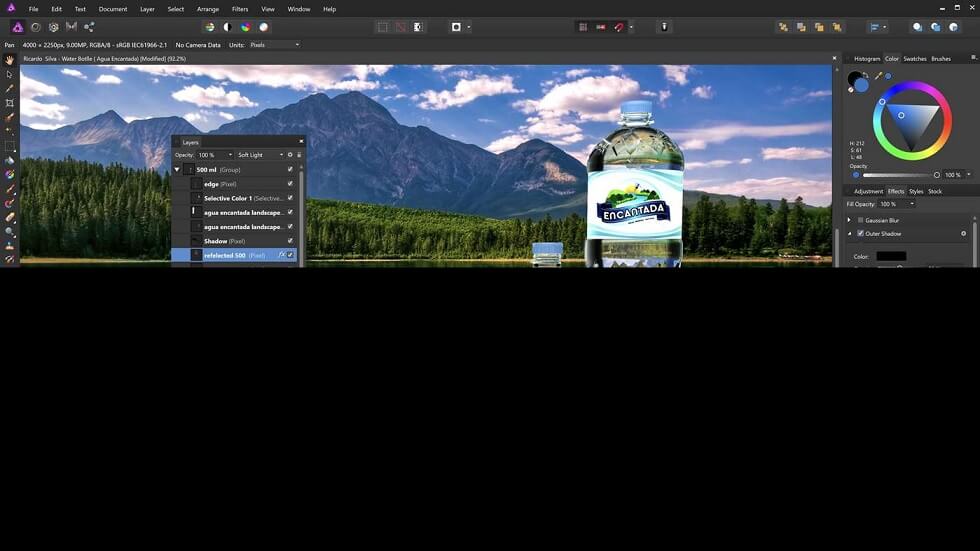Open the Arrange menu
Viewport: 980px width, 551px height.
pos(208,9)
